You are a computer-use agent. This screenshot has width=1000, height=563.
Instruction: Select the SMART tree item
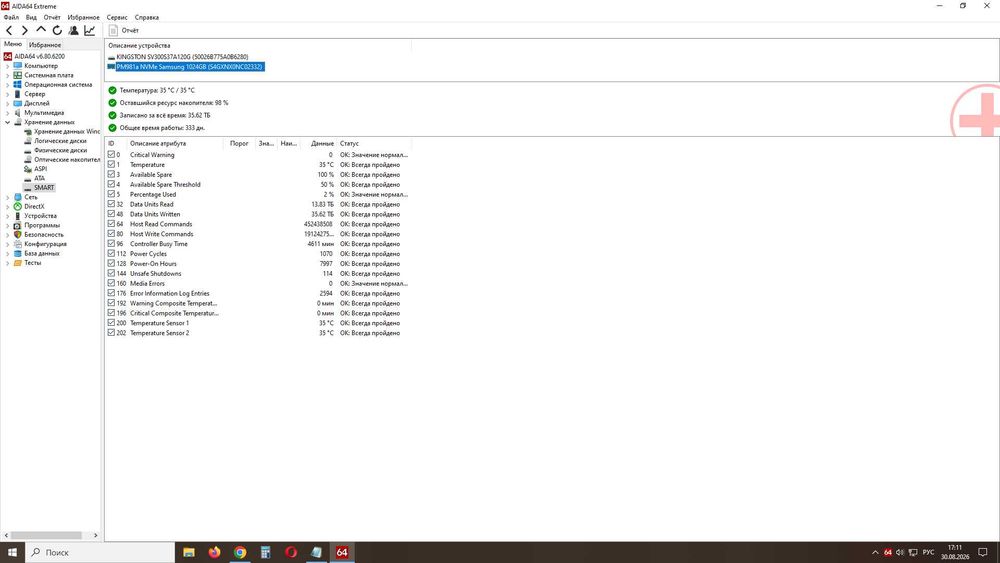point(44,187)
